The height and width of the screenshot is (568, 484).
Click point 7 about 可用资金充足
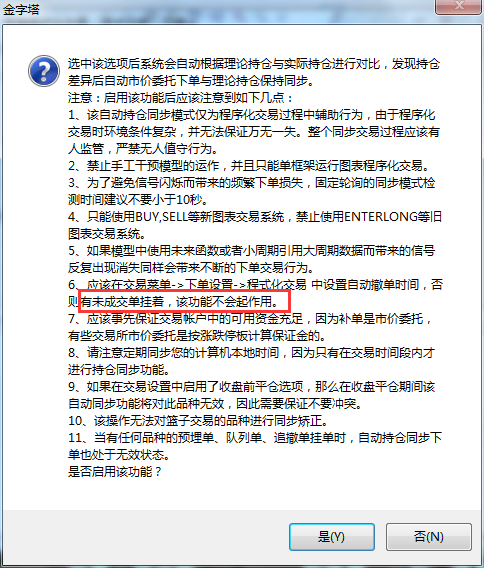[x=250, y=327]
